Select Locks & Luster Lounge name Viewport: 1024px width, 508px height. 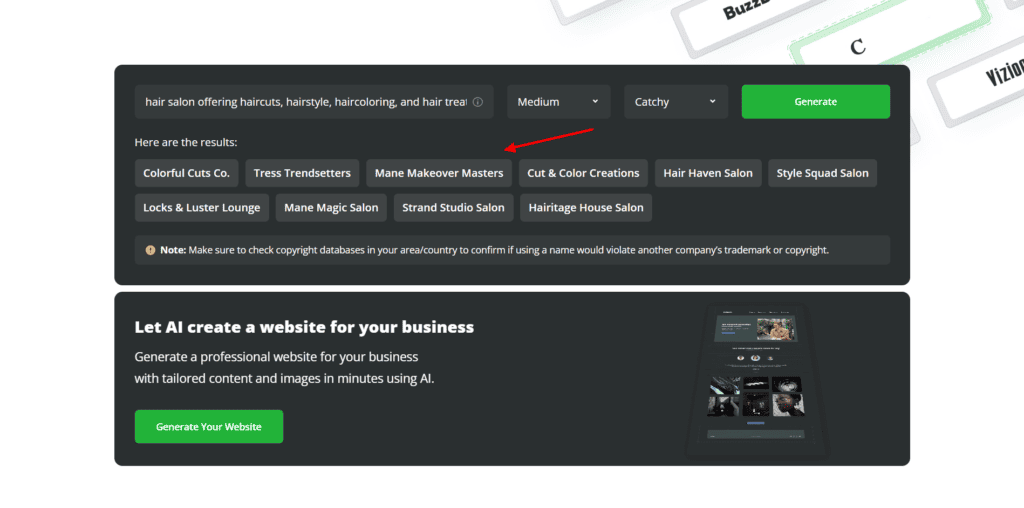click(x=201, y=208)
